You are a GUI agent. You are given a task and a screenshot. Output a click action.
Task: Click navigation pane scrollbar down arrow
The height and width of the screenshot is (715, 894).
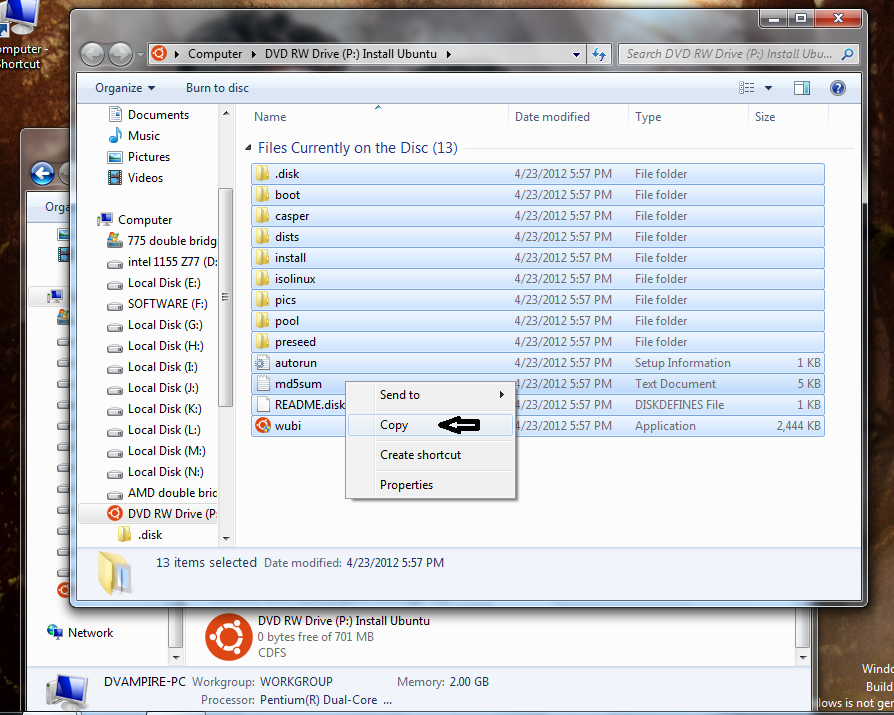pos(226,538)
